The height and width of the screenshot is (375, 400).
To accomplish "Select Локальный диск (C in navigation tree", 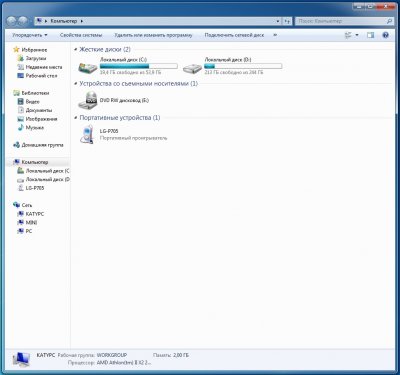I will click(47, 171).
